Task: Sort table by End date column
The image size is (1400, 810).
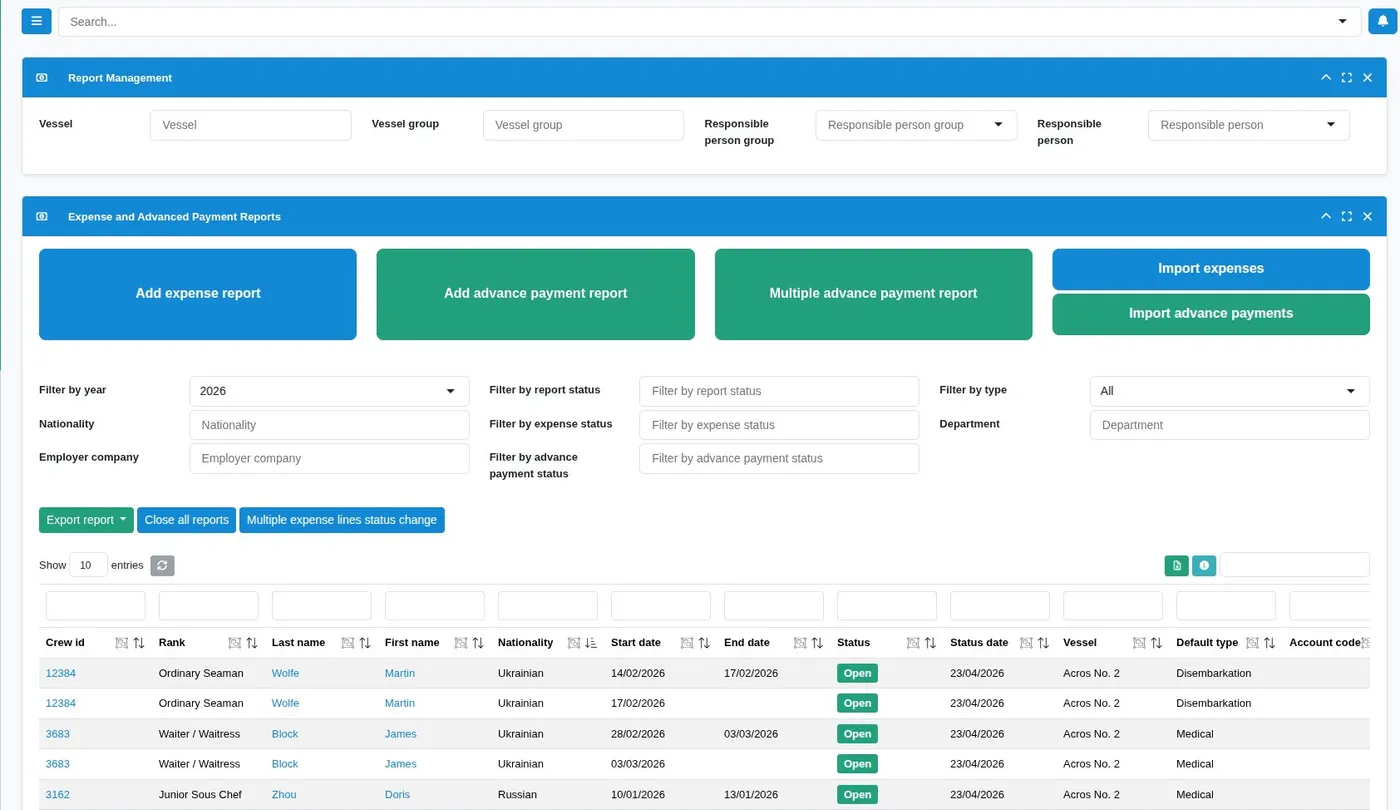Action: pyautogui.click(x=817, y=643)
